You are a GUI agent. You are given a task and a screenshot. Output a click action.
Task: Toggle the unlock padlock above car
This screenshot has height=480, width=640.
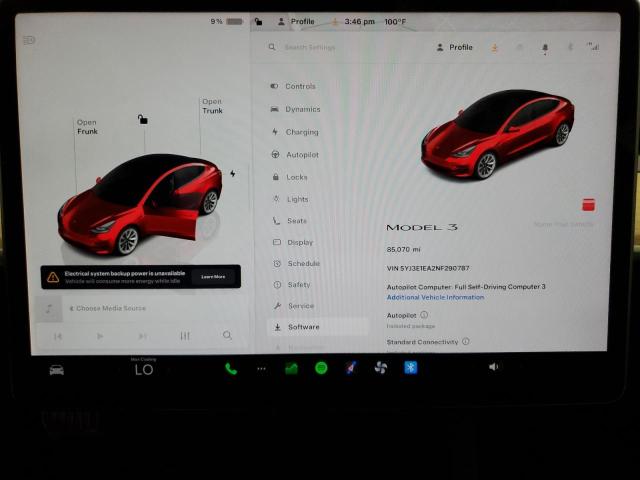pos(142,119)
